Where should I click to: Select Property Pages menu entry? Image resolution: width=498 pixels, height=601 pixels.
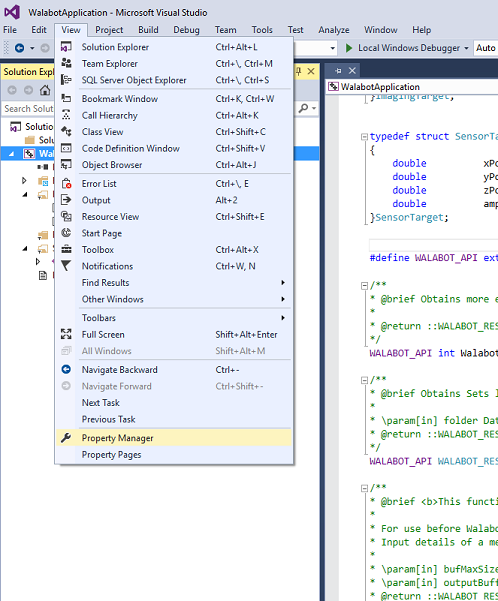[x=174, y=455]
